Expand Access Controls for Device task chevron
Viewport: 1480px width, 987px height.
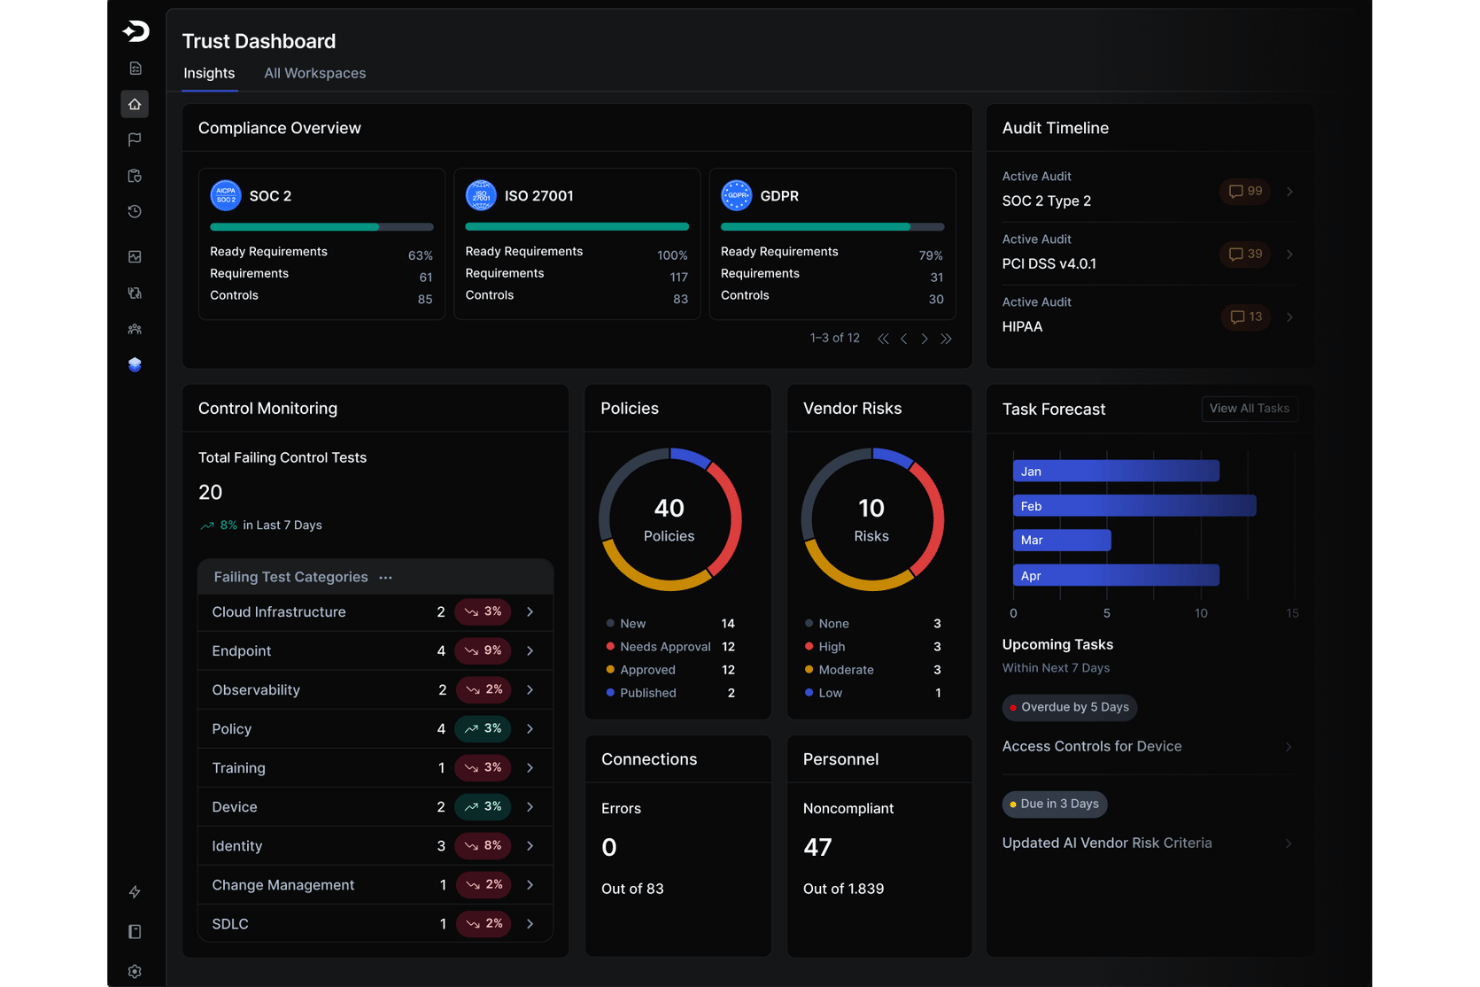click(x=1288, y=747)
